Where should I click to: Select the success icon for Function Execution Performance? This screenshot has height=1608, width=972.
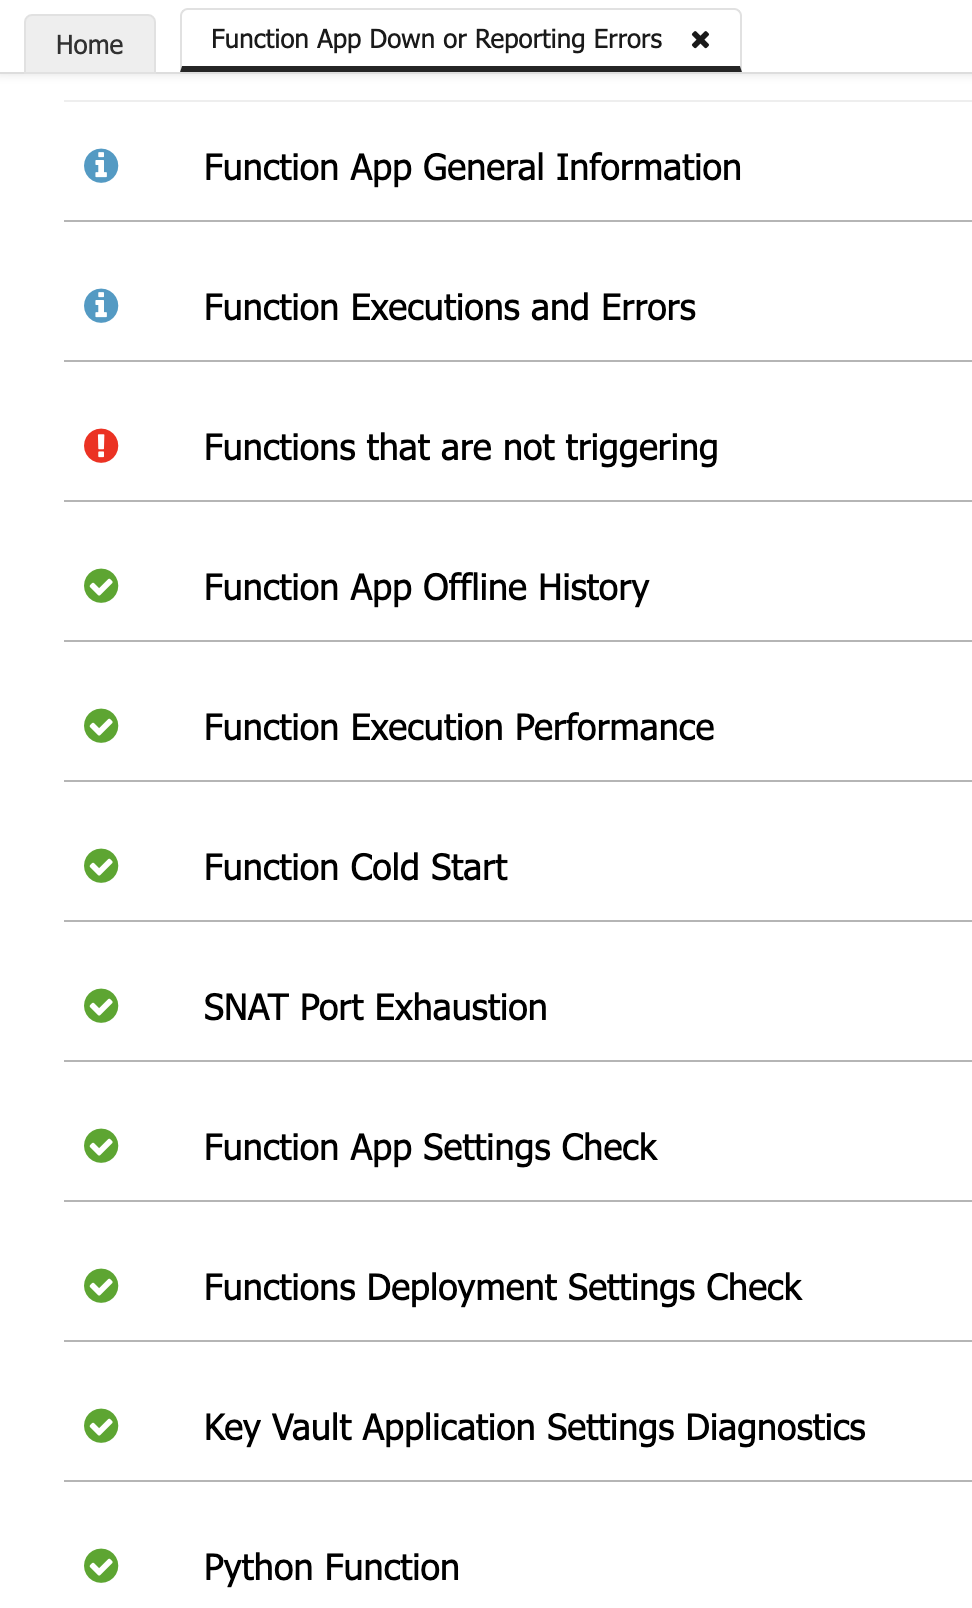click(103, 727)
